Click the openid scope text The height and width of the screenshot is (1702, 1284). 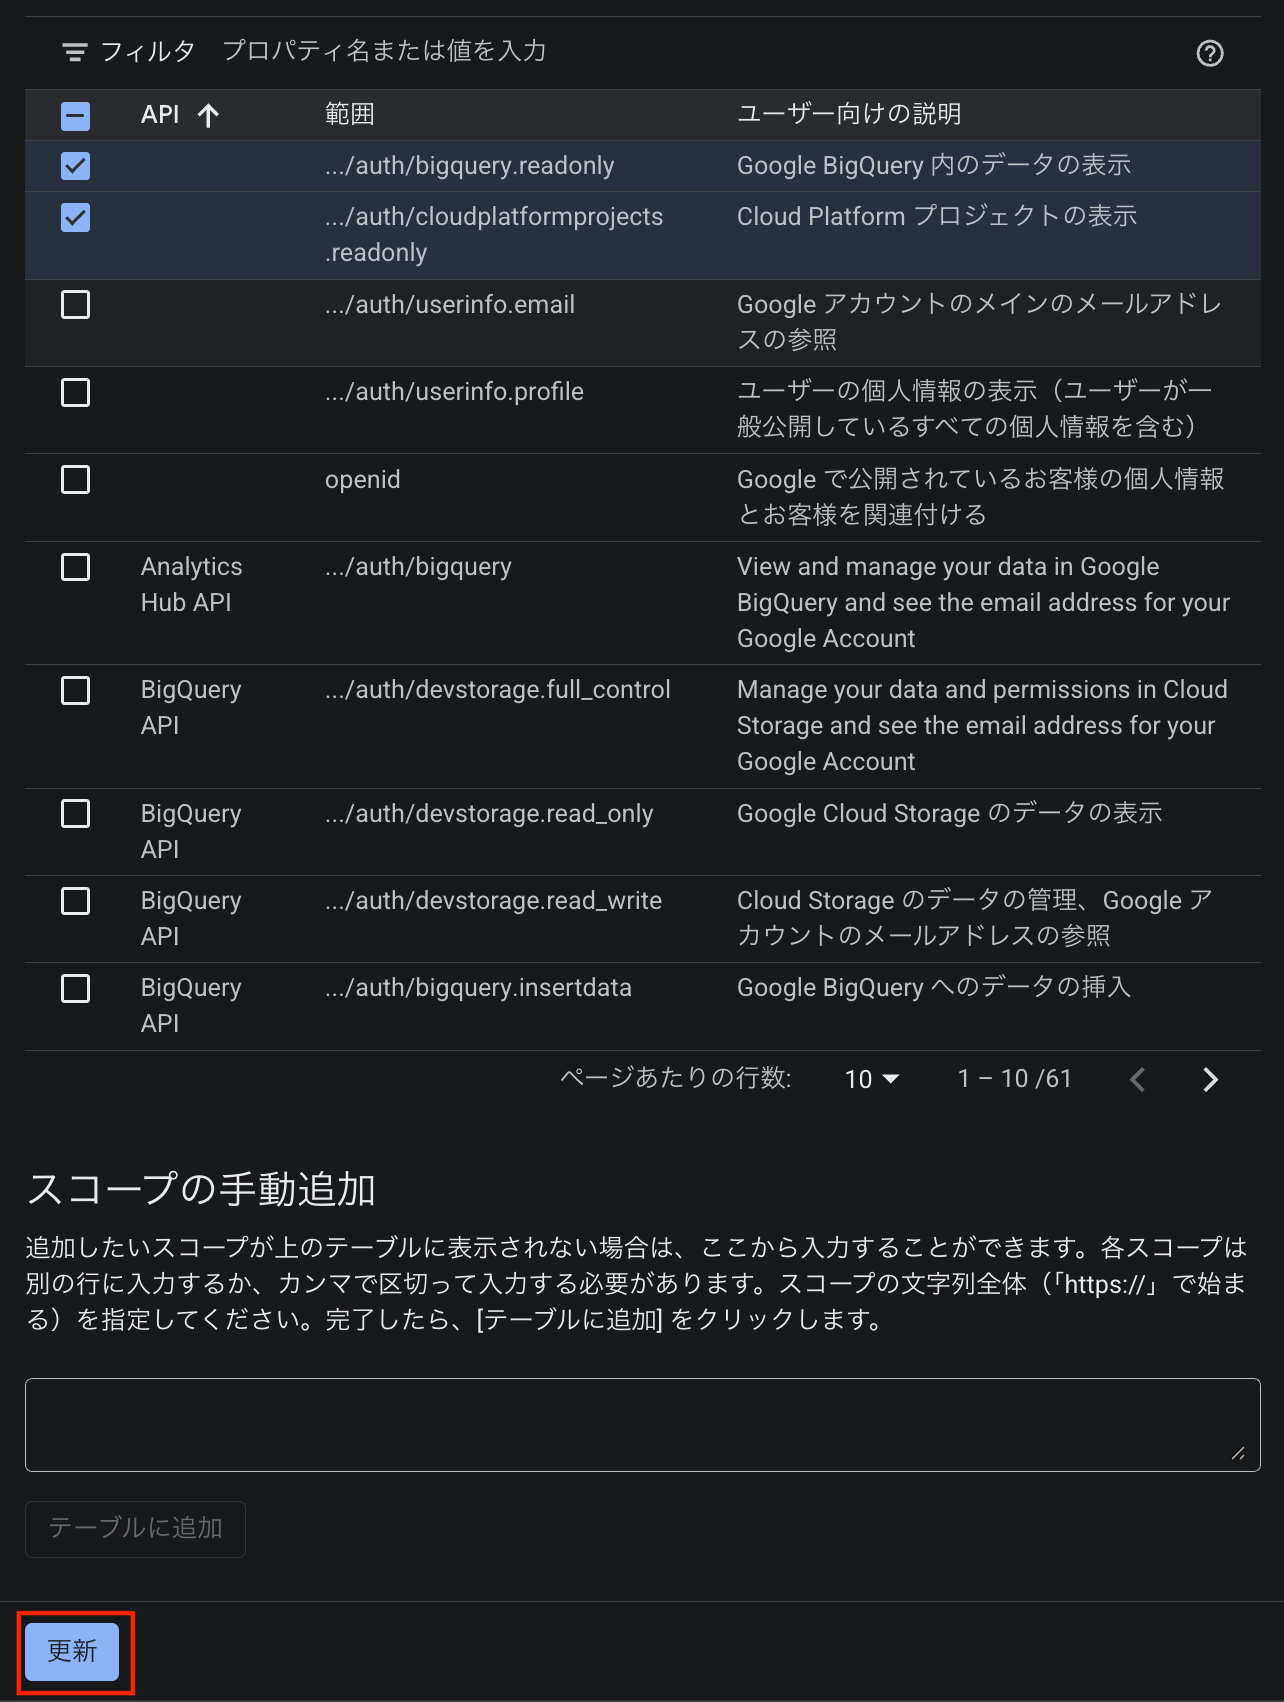pos(362,480)
